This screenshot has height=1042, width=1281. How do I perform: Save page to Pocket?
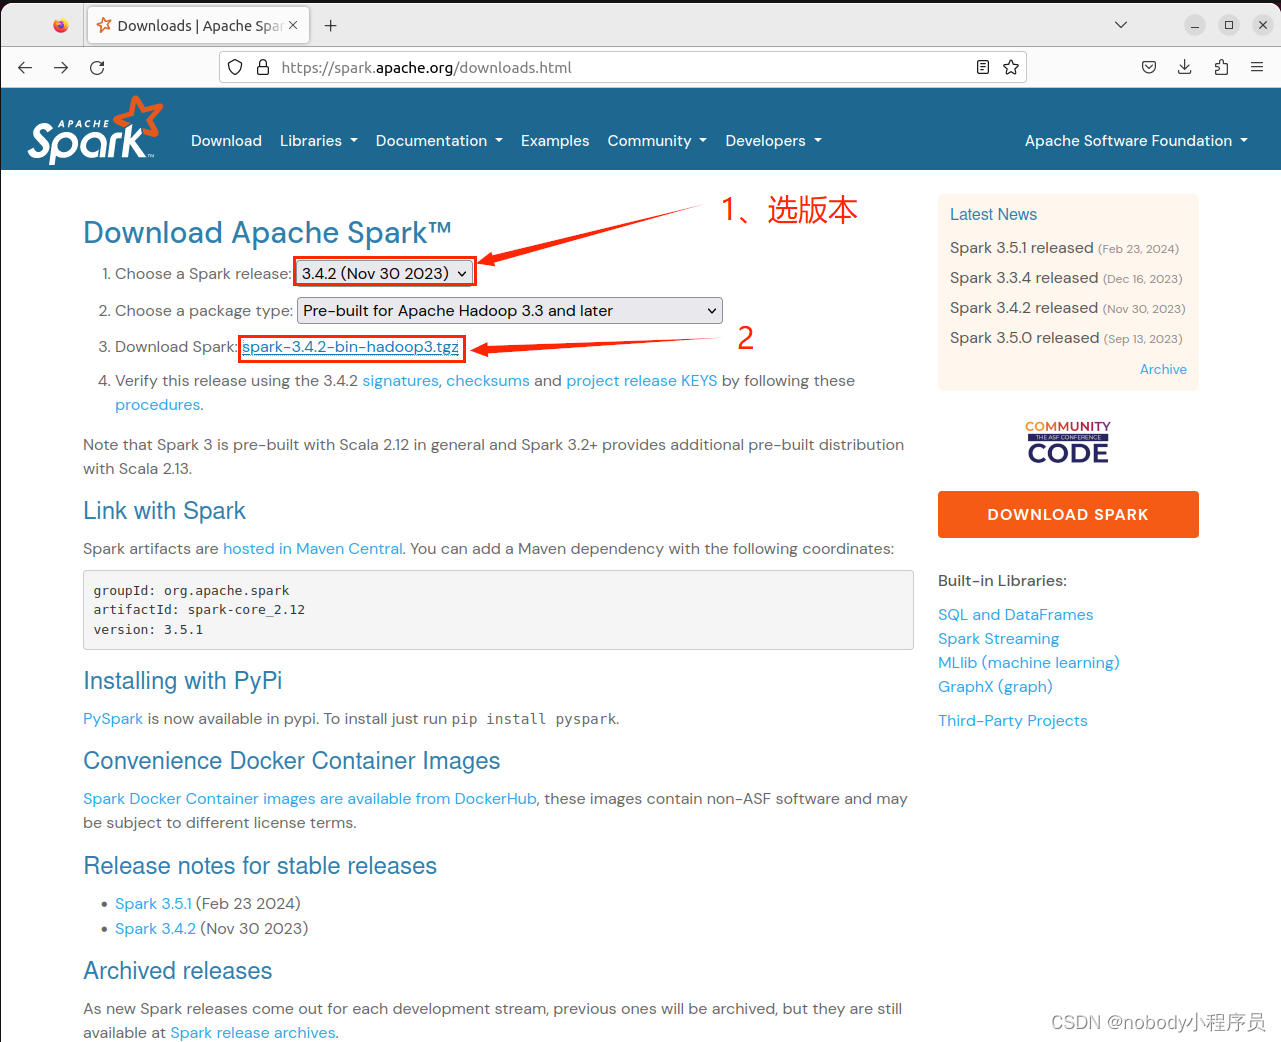[1149, 67]
